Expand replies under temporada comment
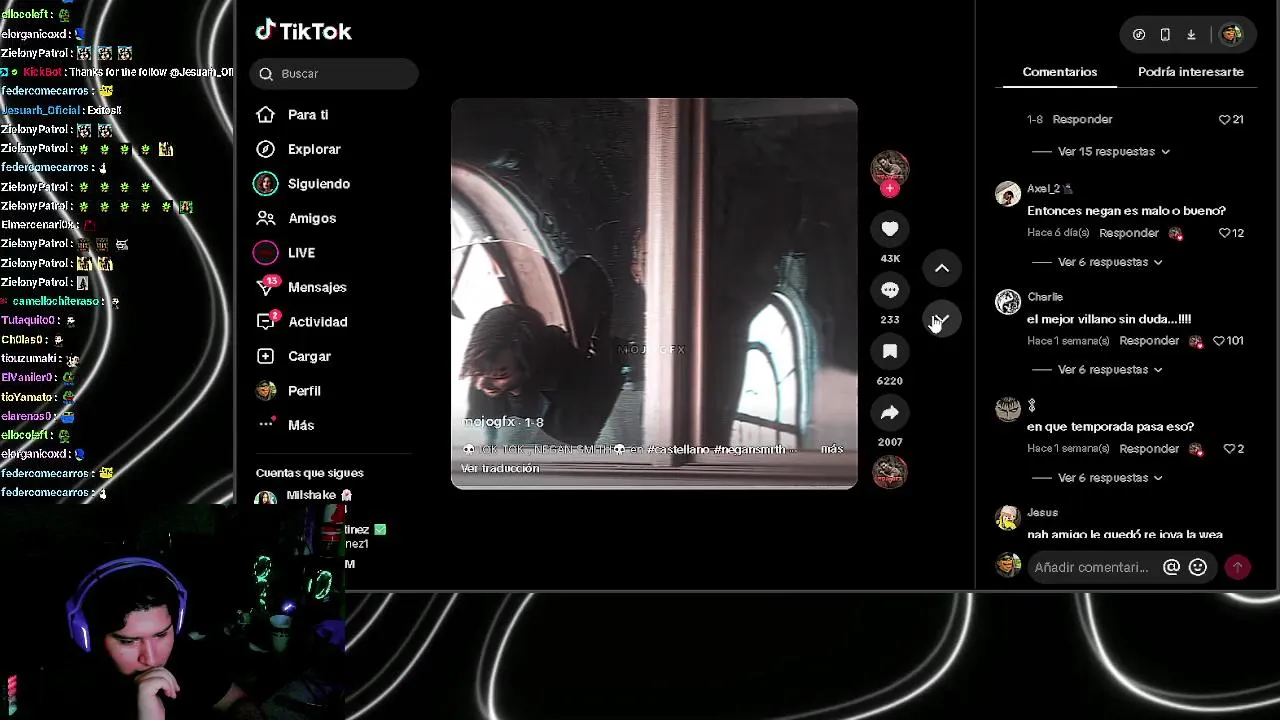The height and width of the screenshot is (720, 1280). pyautogui.click(x=1110, y=478)
